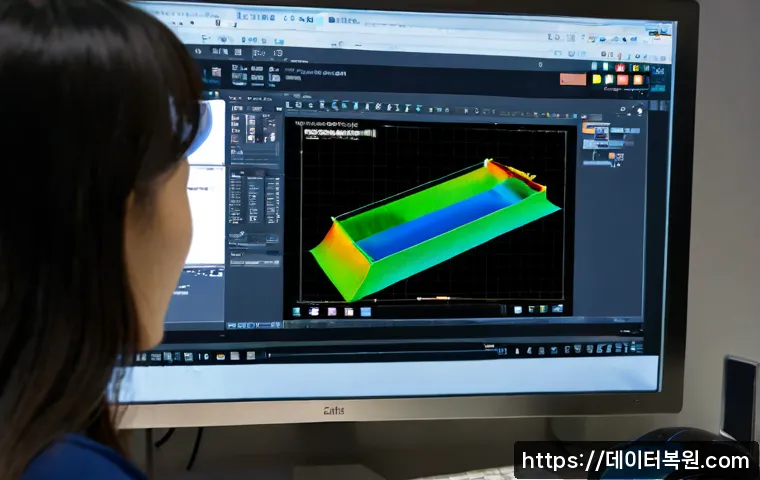760x480 pixels.
Task: Click the white document icon in the viewport's bottom bar
Action: coord(314,311)
